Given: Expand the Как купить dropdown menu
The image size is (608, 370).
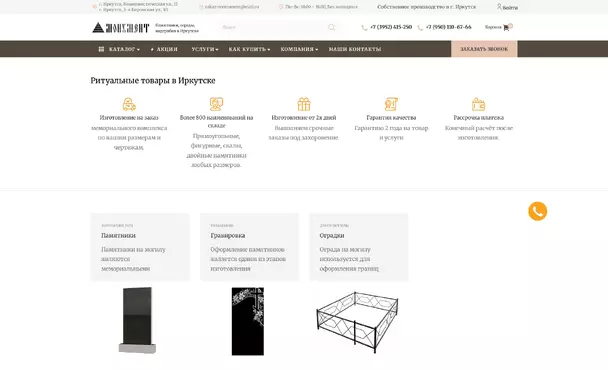Looking at the screenshot, I should (249, 49).
